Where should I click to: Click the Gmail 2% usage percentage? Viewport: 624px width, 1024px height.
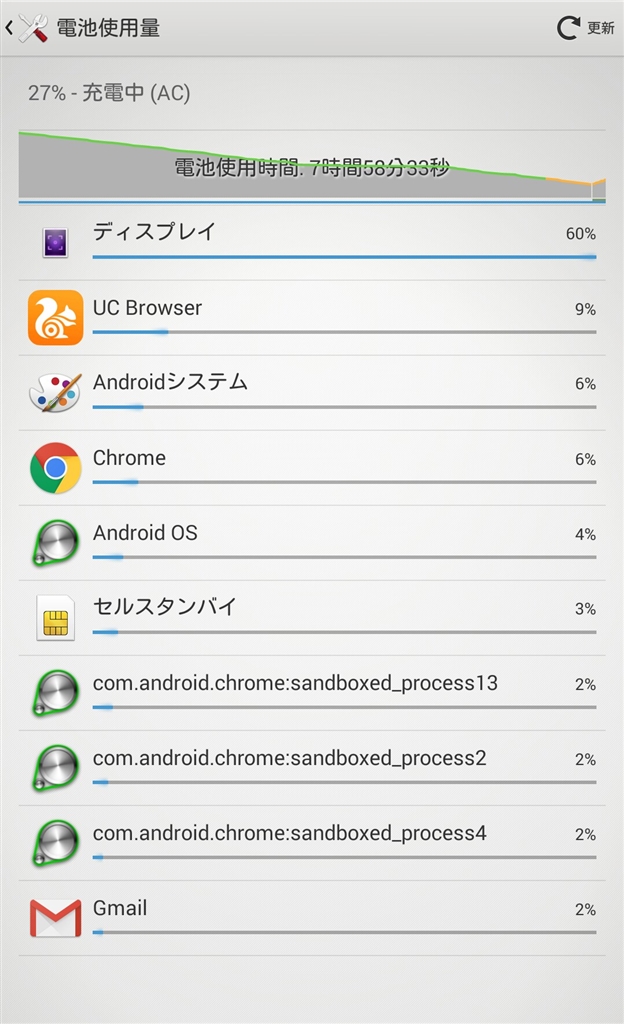point(585,909)
